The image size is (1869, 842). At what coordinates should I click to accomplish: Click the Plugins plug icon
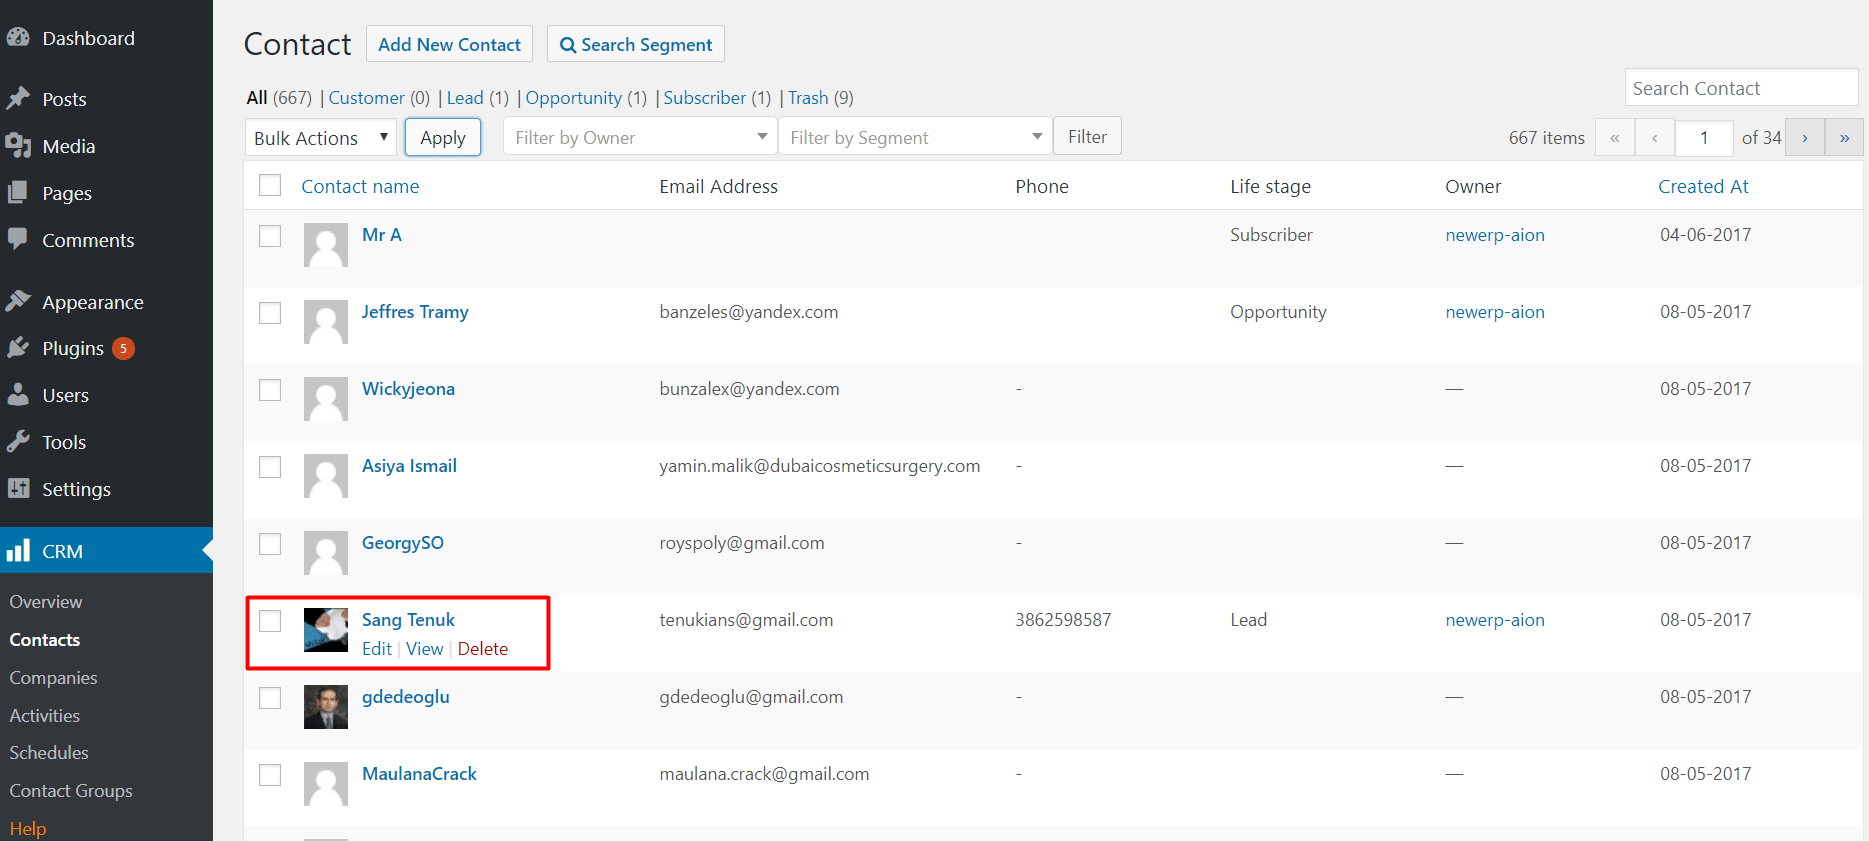coord(18,347)
